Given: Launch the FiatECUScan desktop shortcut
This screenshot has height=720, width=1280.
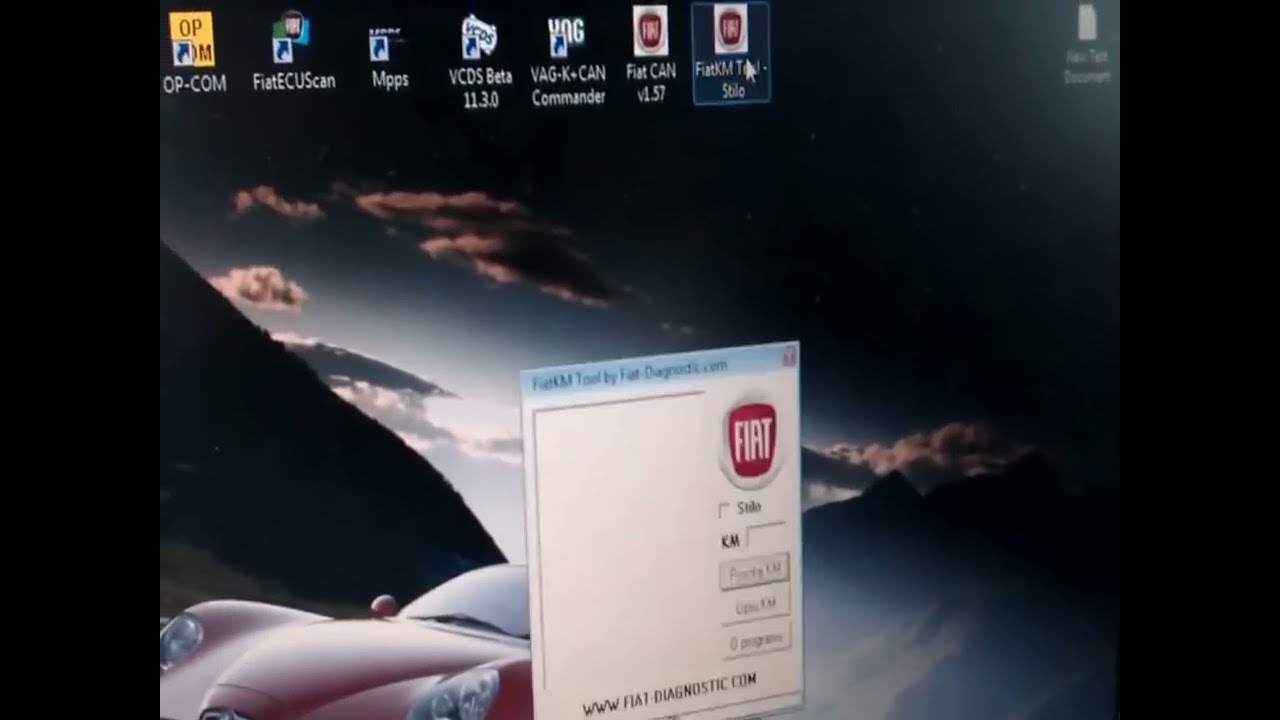Looking at the screenshot, I should click(293, 52).
